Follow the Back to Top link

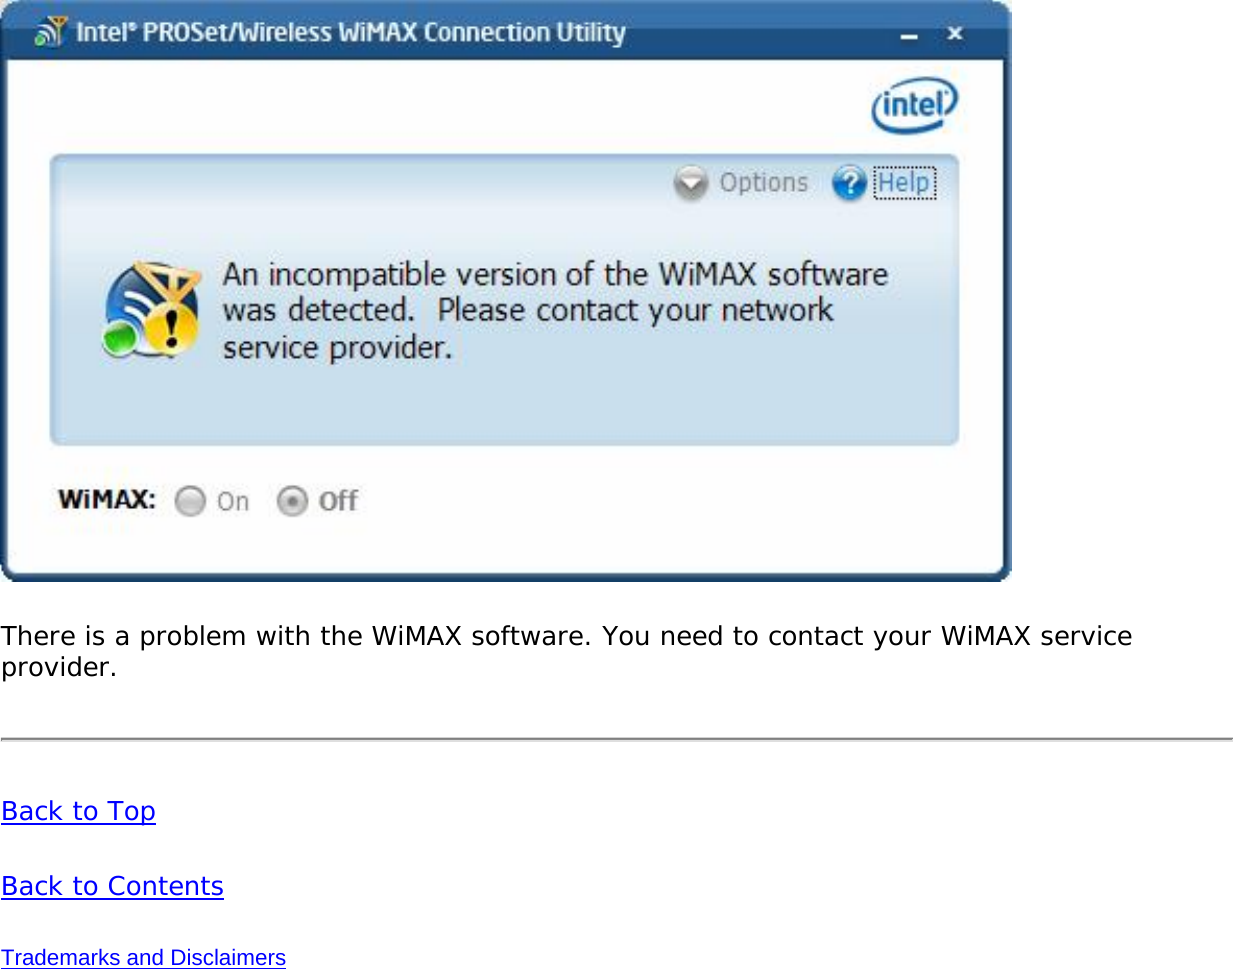[78, 811]
